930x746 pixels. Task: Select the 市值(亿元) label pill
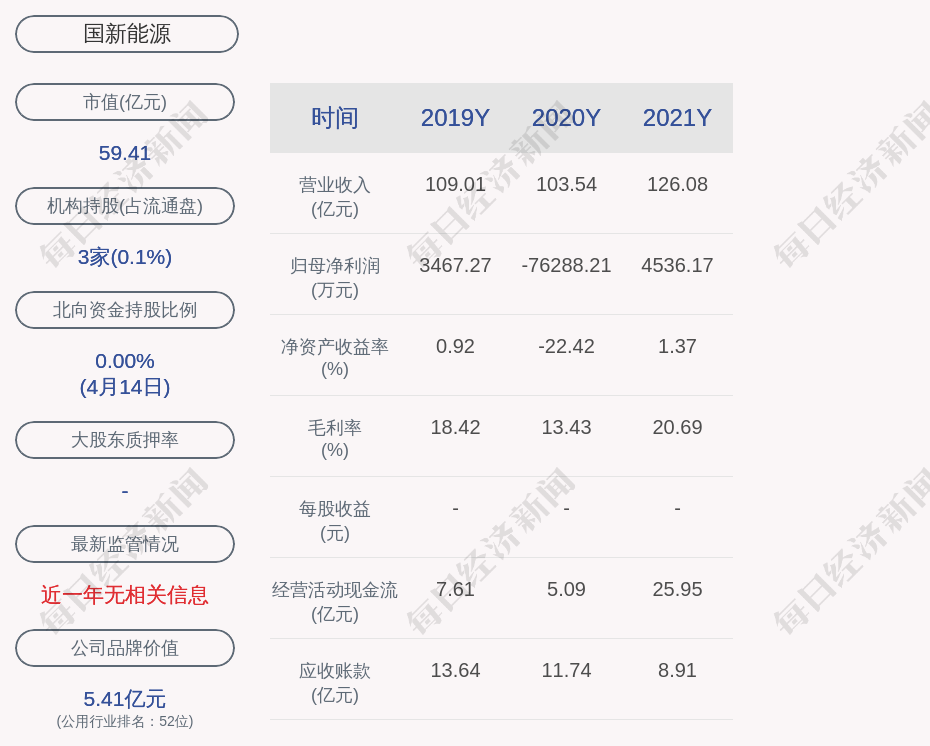(125, 102)
